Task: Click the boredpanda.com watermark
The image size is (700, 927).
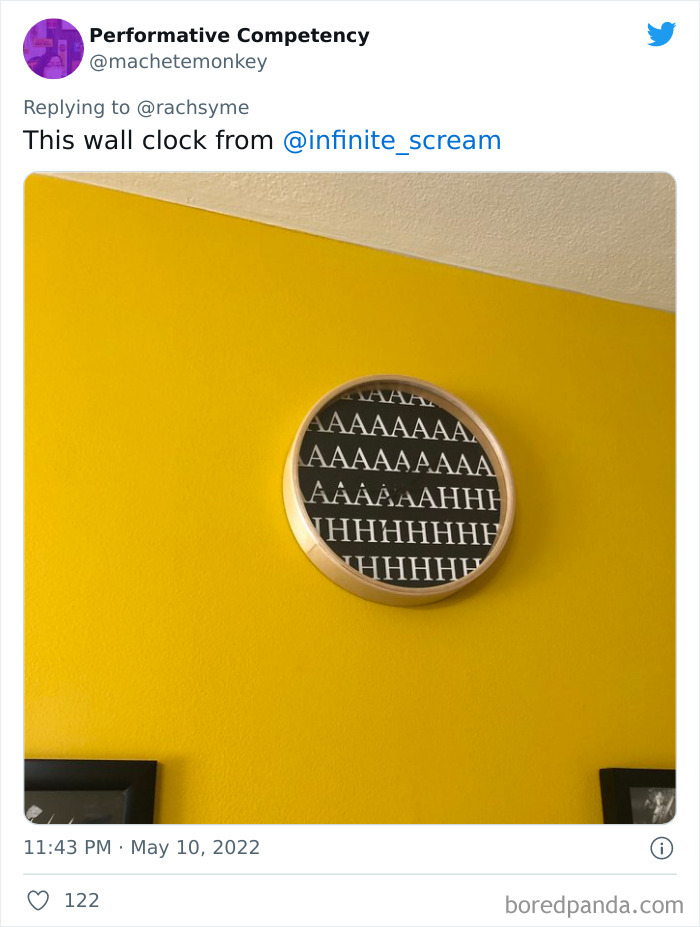Action: click(594, 905)
